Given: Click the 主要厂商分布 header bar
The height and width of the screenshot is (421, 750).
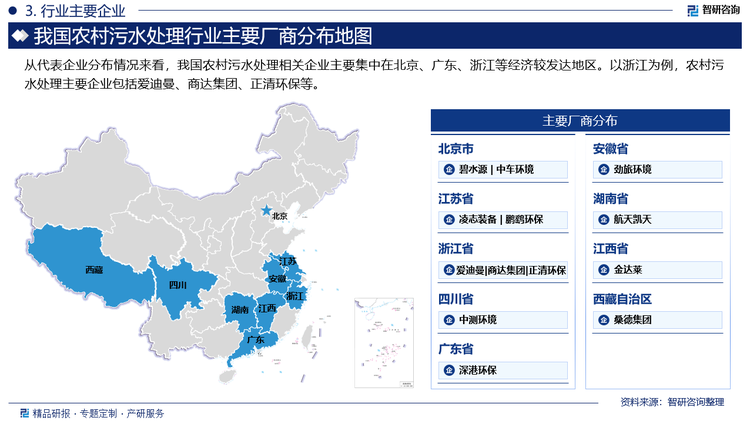Looking at the screenshot, I should (x=580, y=121).
